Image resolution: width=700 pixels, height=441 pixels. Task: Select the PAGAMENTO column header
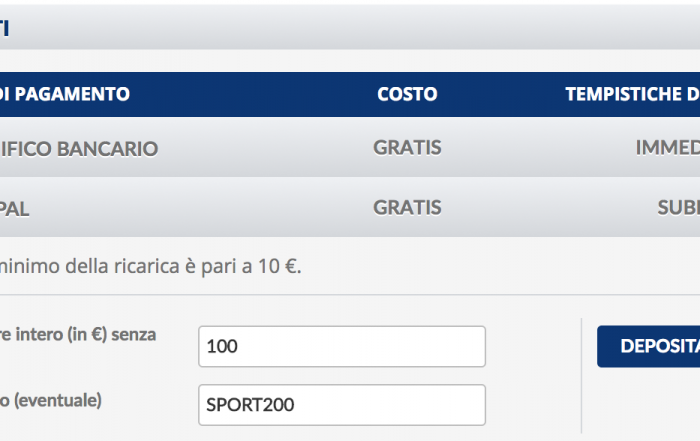pos(65,94)
